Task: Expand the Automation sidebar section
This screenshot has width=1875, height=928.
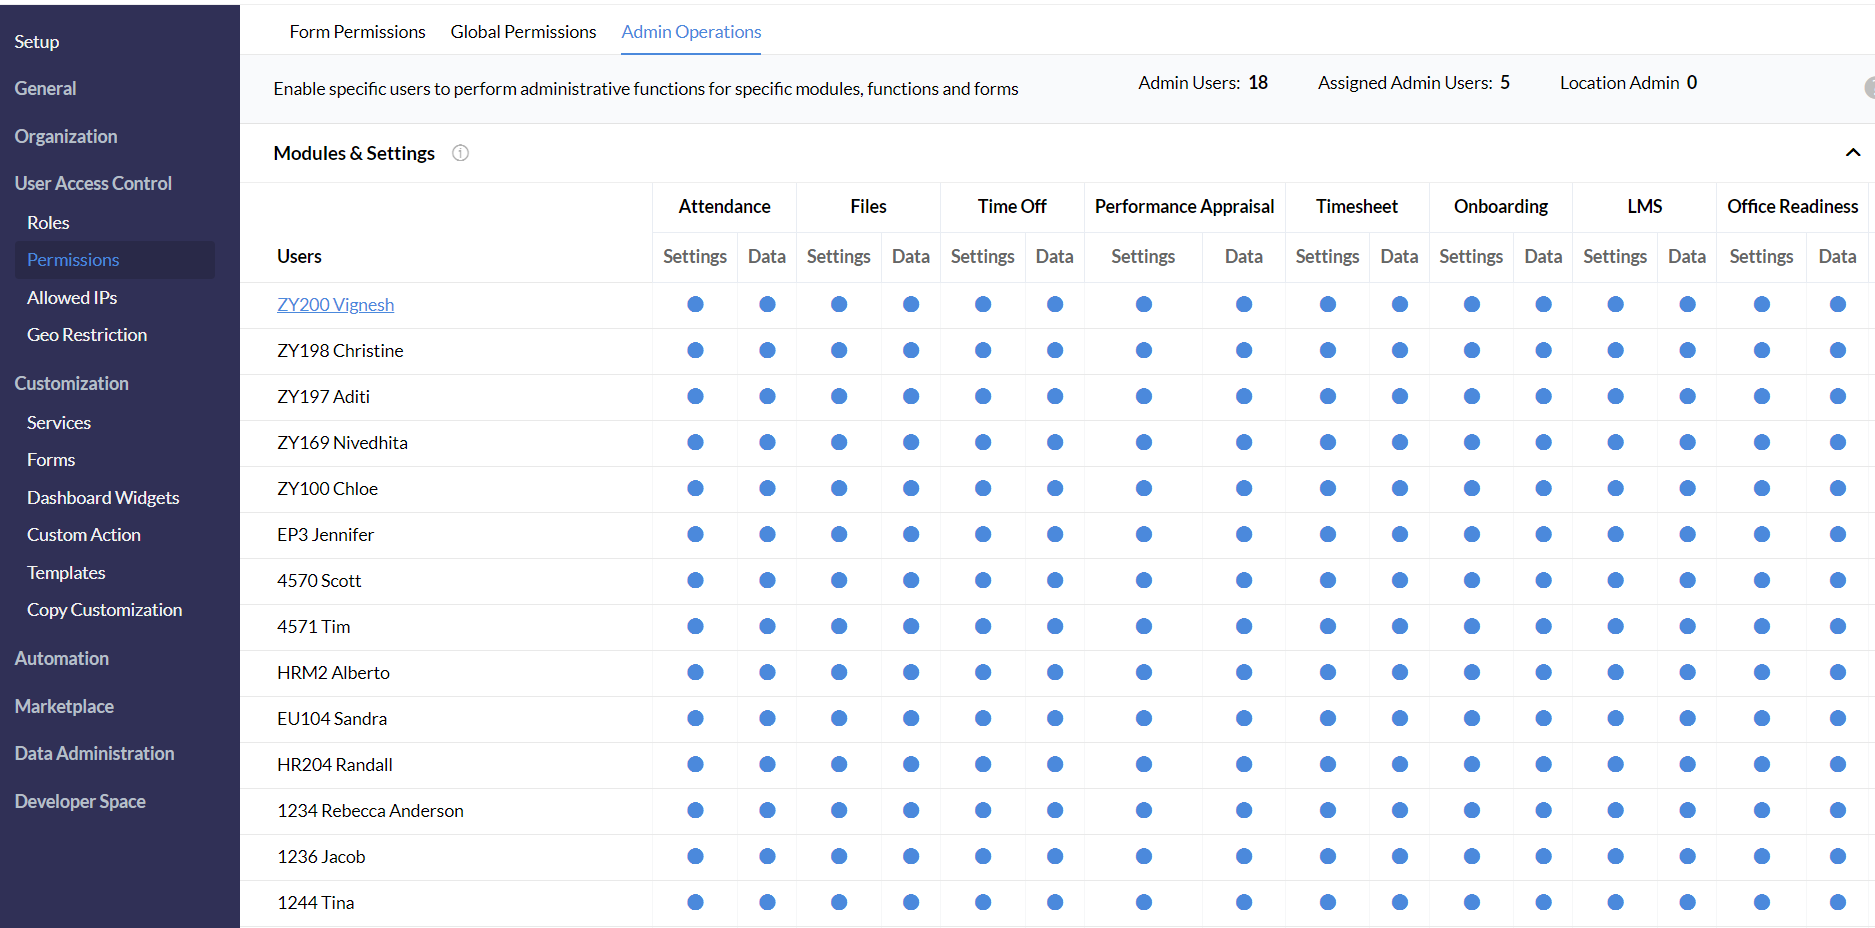Action: point(62,659)
